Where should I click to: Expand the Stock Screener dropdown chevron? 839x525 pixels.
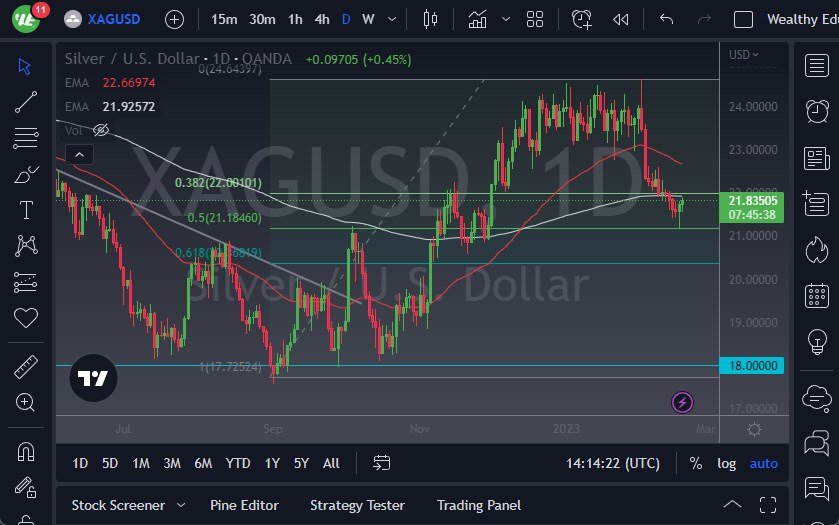[x=181, y=505]
